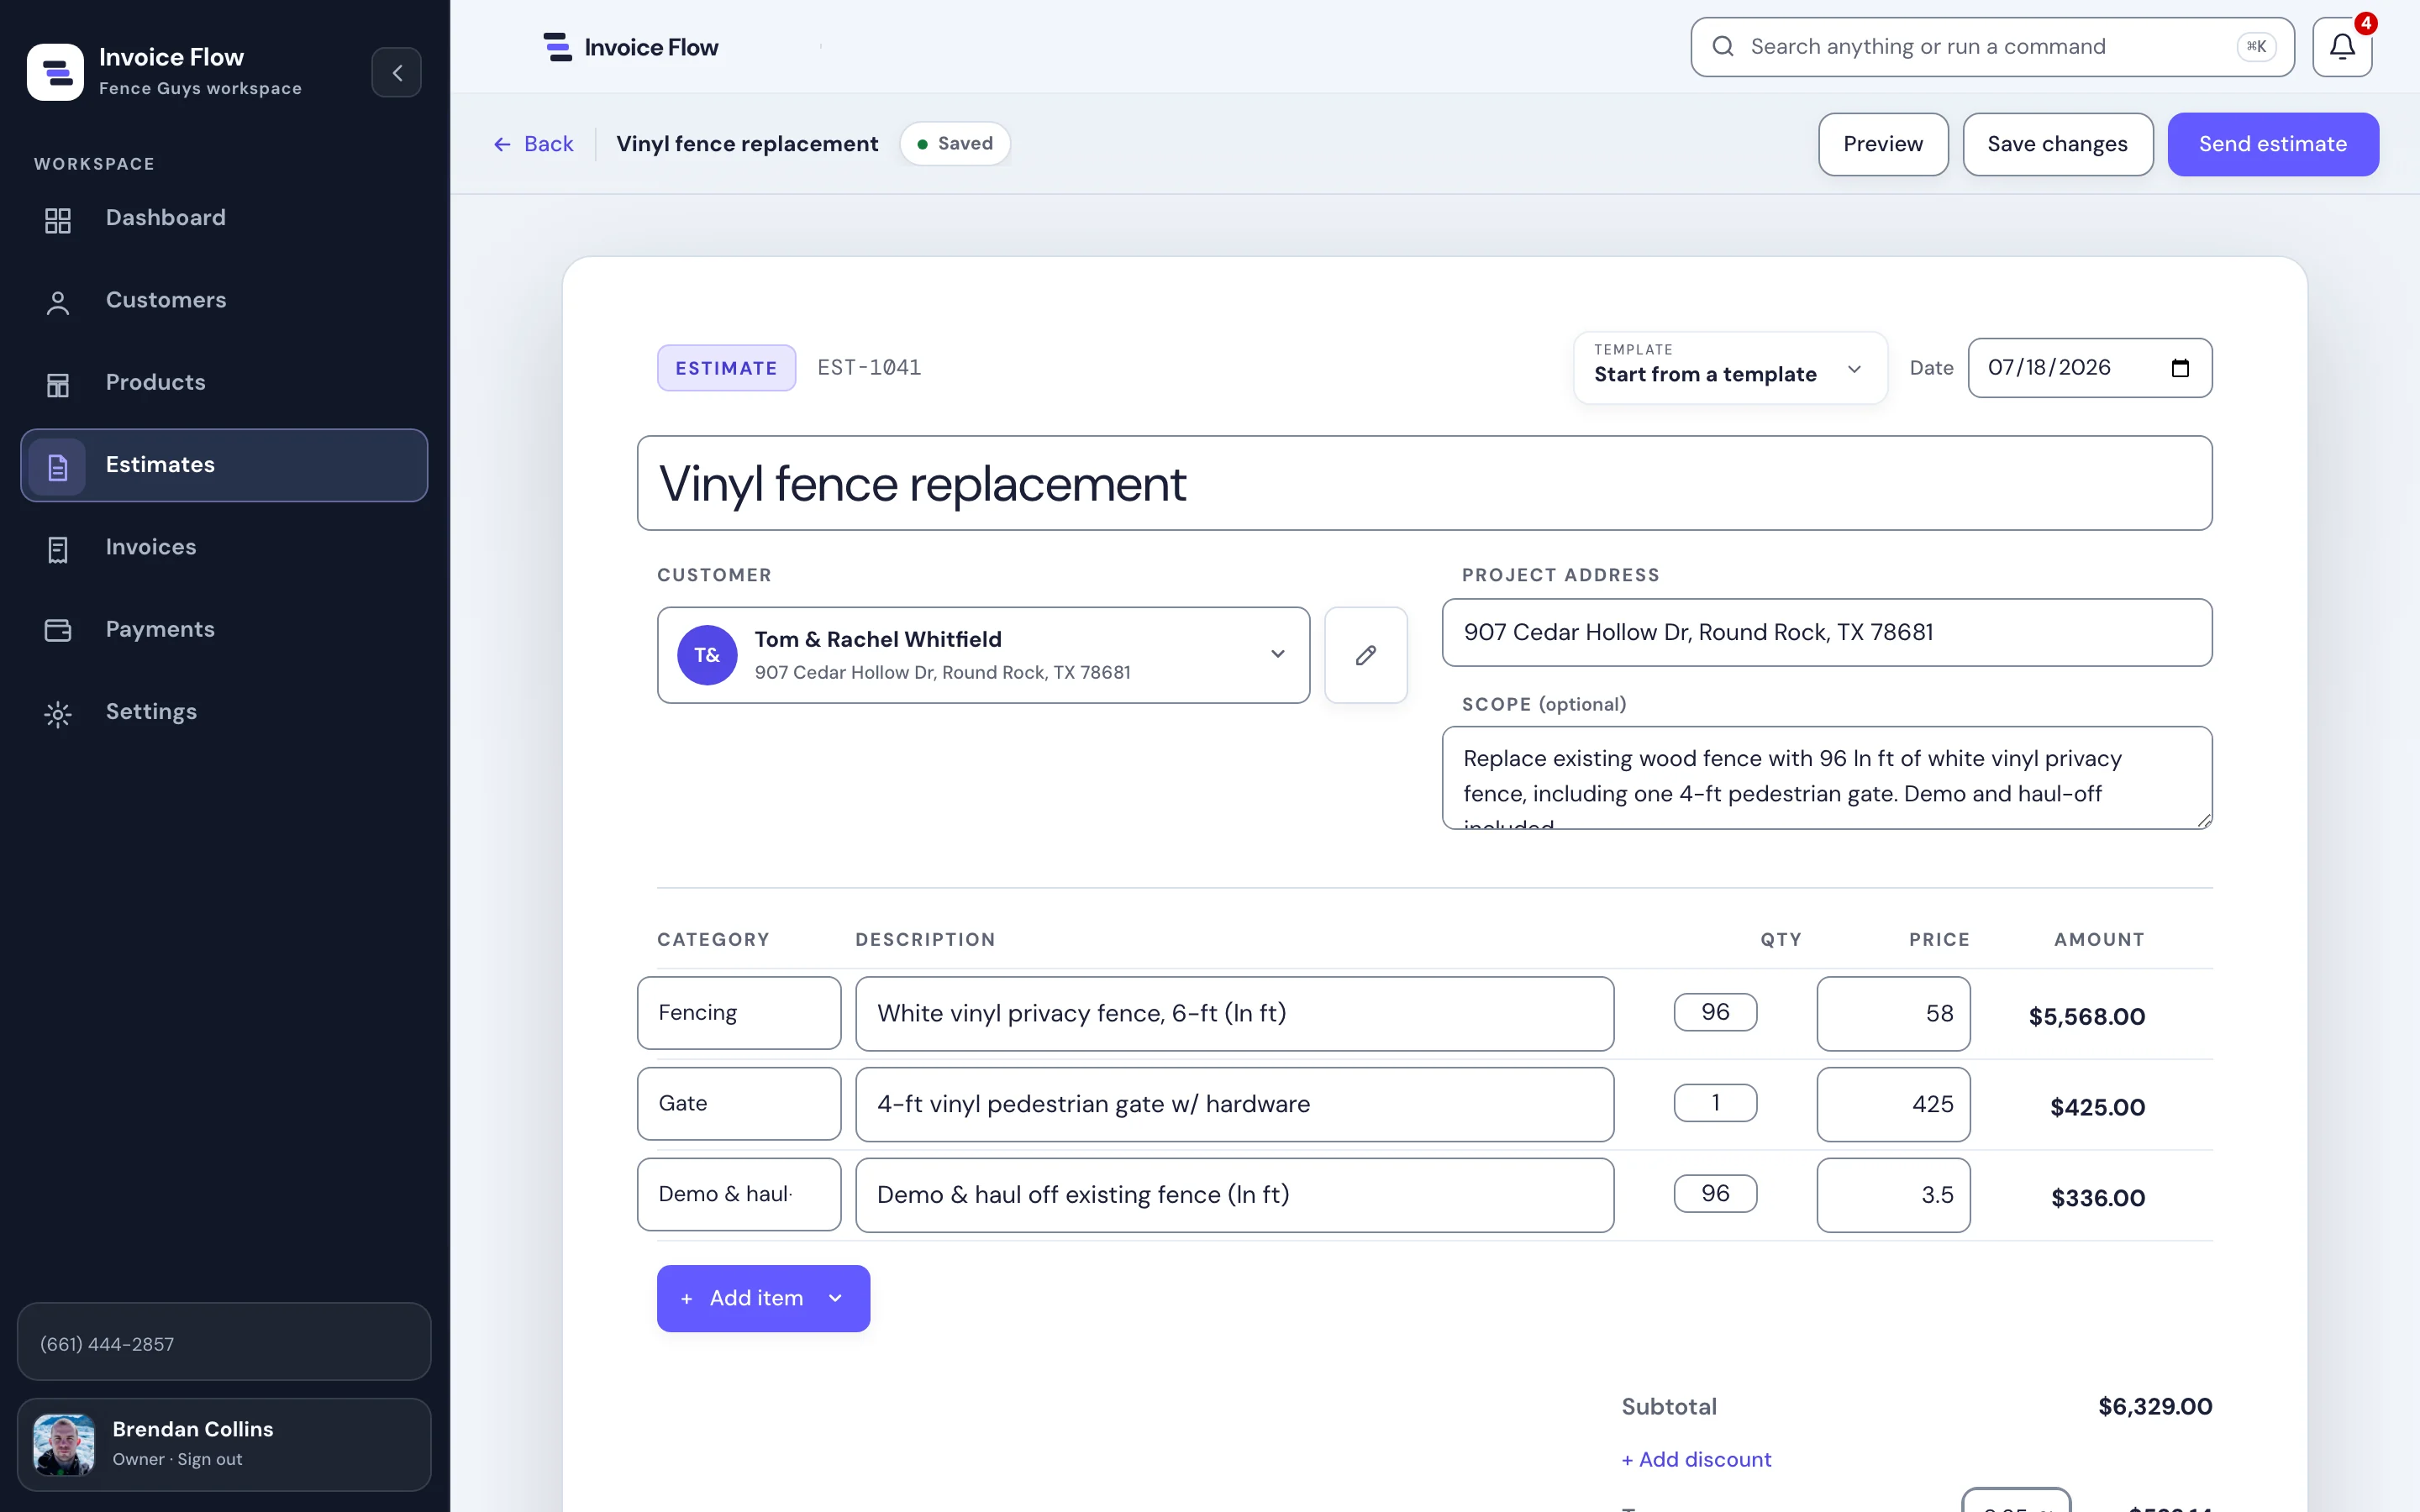Edit customer with the pencil icon
2420x1512 pixels.
(x=1365, y=655)
